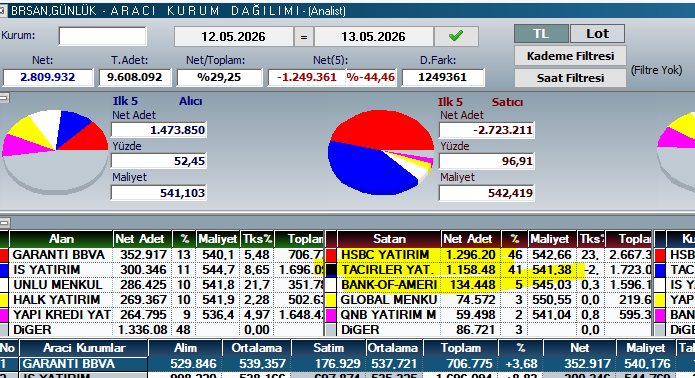Viewport: 695px width, 378px height.
Task: Click the black swatch beside TACIRLER YAT.
Action: [x=331, y=270]
